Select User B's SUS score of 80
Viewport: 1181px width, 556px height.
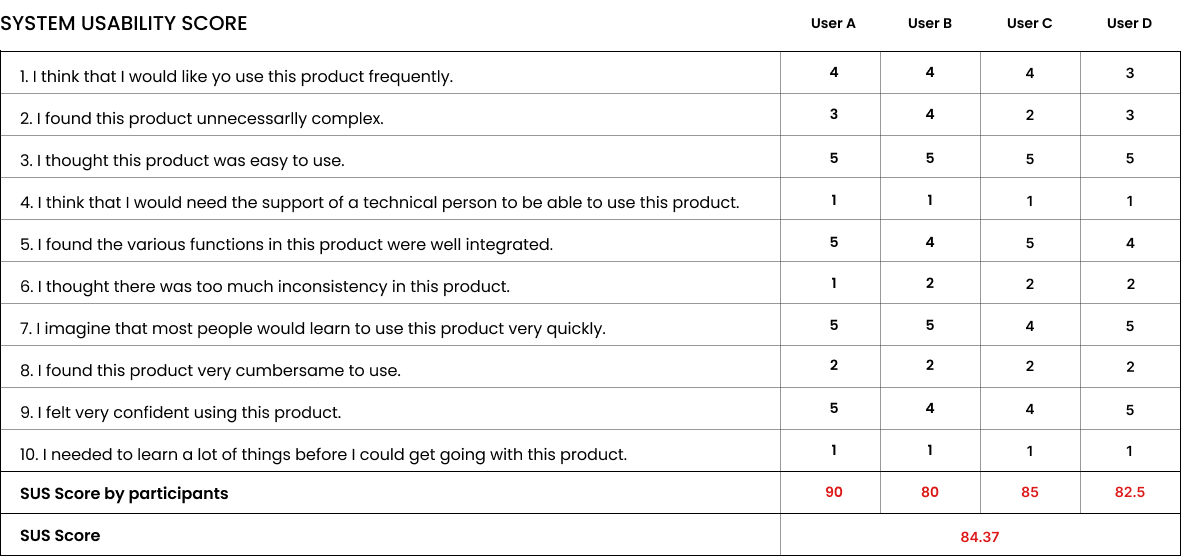(x=930, y=493)
